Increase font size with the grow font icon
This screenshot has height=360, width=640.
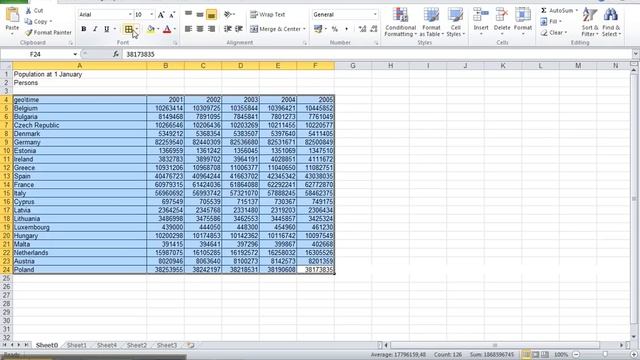click(x=161, y=15)
